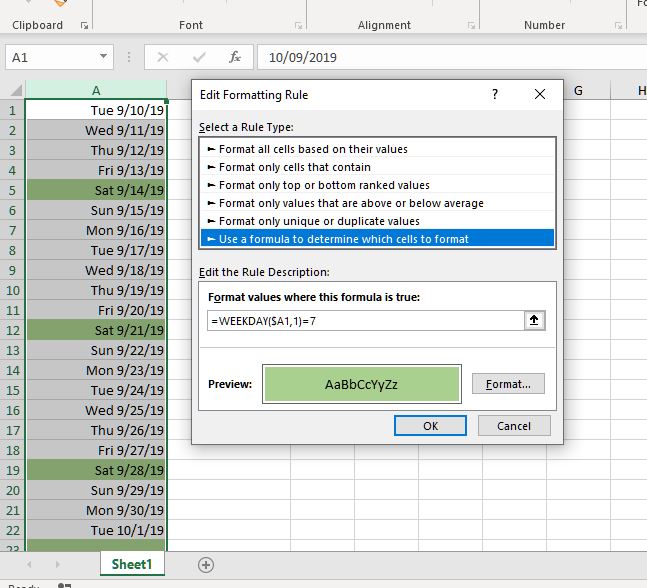Screen dimensions: 647x588
Task: Switch to the Sheet1 tab
Action: 132,564
